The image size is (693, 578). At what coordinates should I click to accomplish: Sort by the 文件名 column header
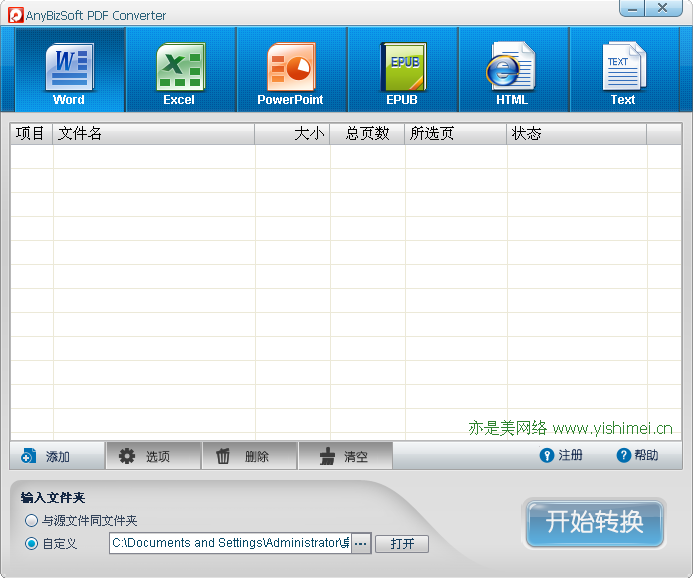pos(154,133)
